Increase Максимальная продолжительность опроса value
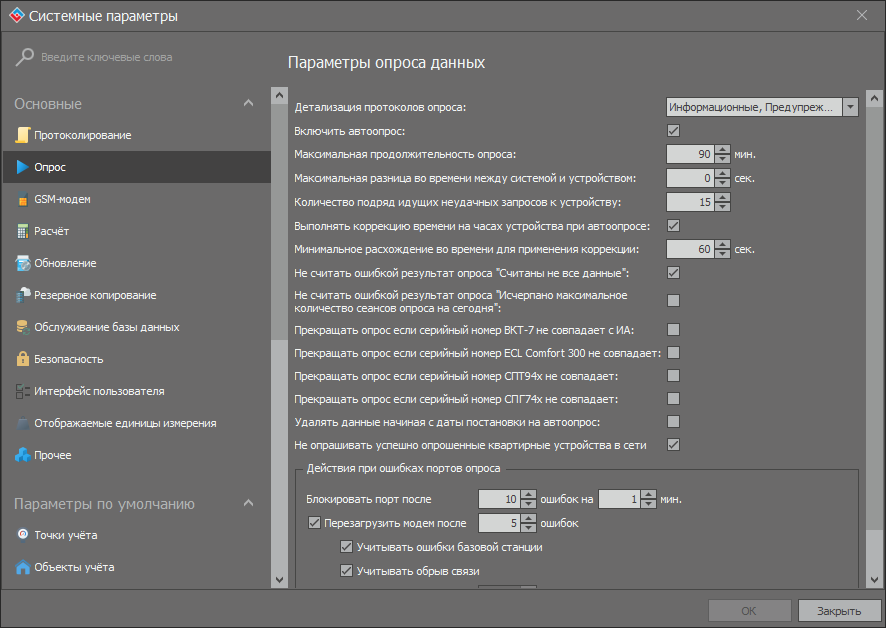 point(723,149)
